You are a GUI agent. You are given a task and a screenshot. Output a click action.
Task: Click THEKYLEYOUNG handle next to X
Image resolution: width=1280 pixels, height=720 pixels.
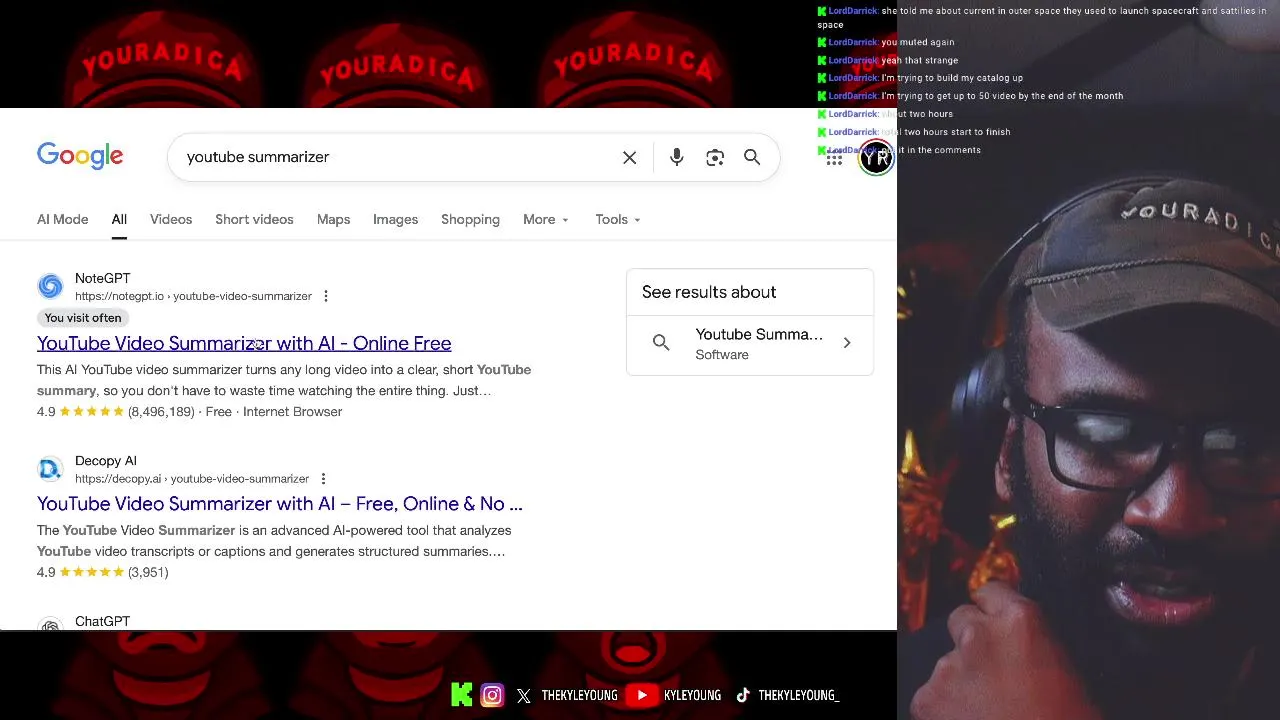(x=580, y=695)
